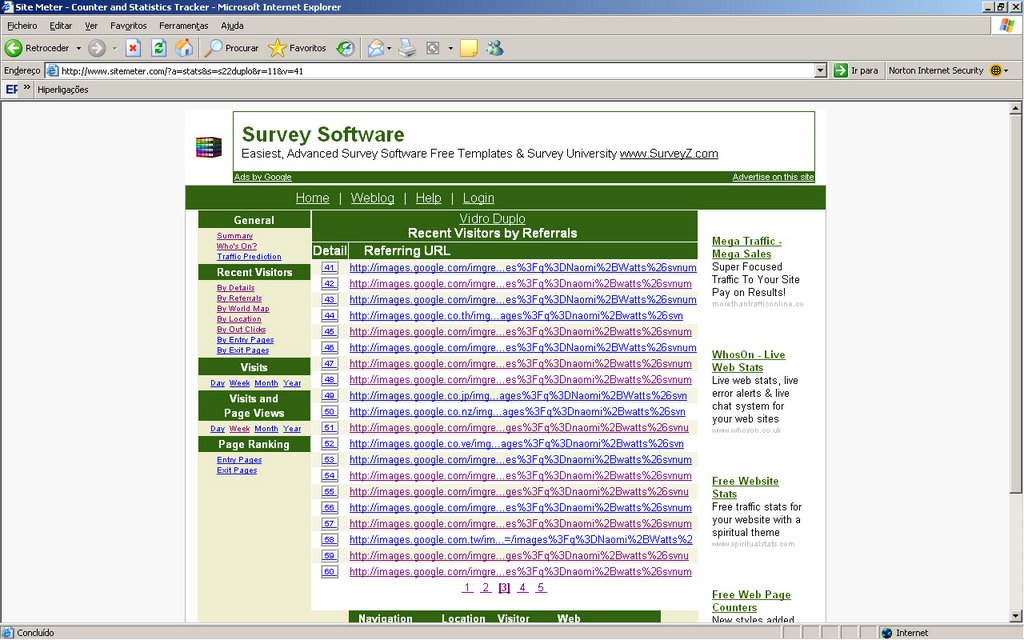Click the Survey Software ad logo image

click(x=208, y=147)
